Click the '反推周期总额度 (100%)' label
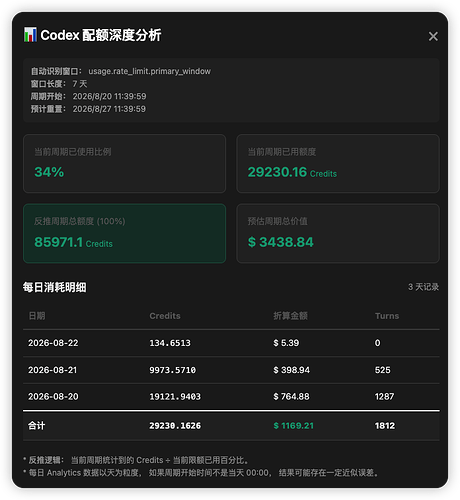This screenshot has width=460, height=500. coord(80,221)
